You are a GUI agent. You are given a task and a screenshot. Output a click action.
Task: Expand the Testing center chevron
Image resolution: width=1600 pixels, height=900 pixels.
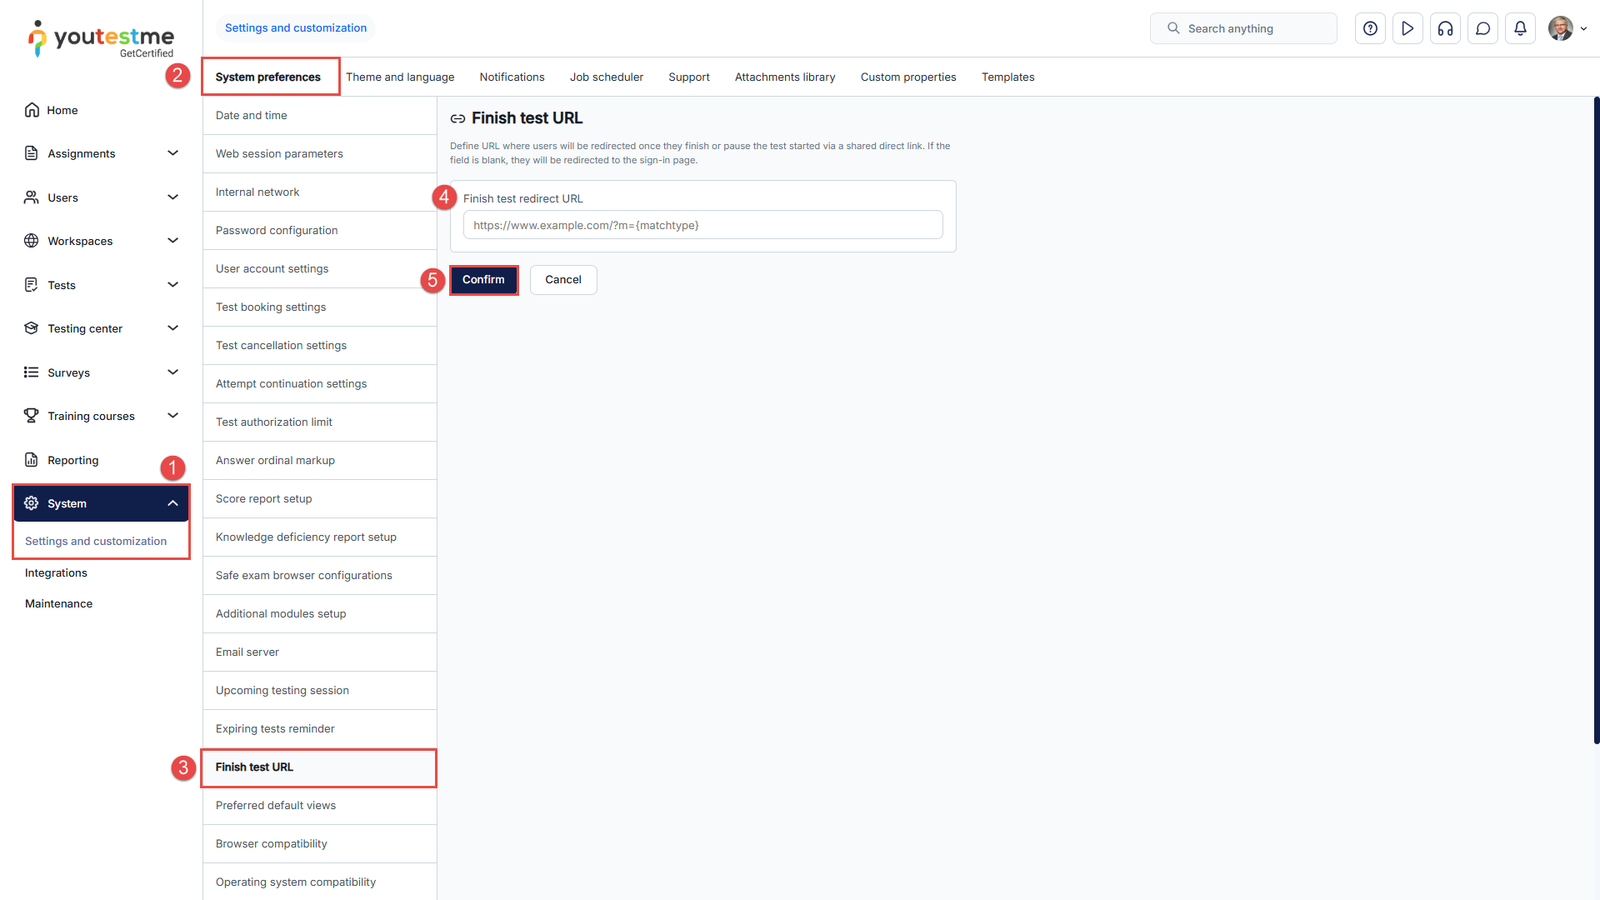(x=172, y=328)
